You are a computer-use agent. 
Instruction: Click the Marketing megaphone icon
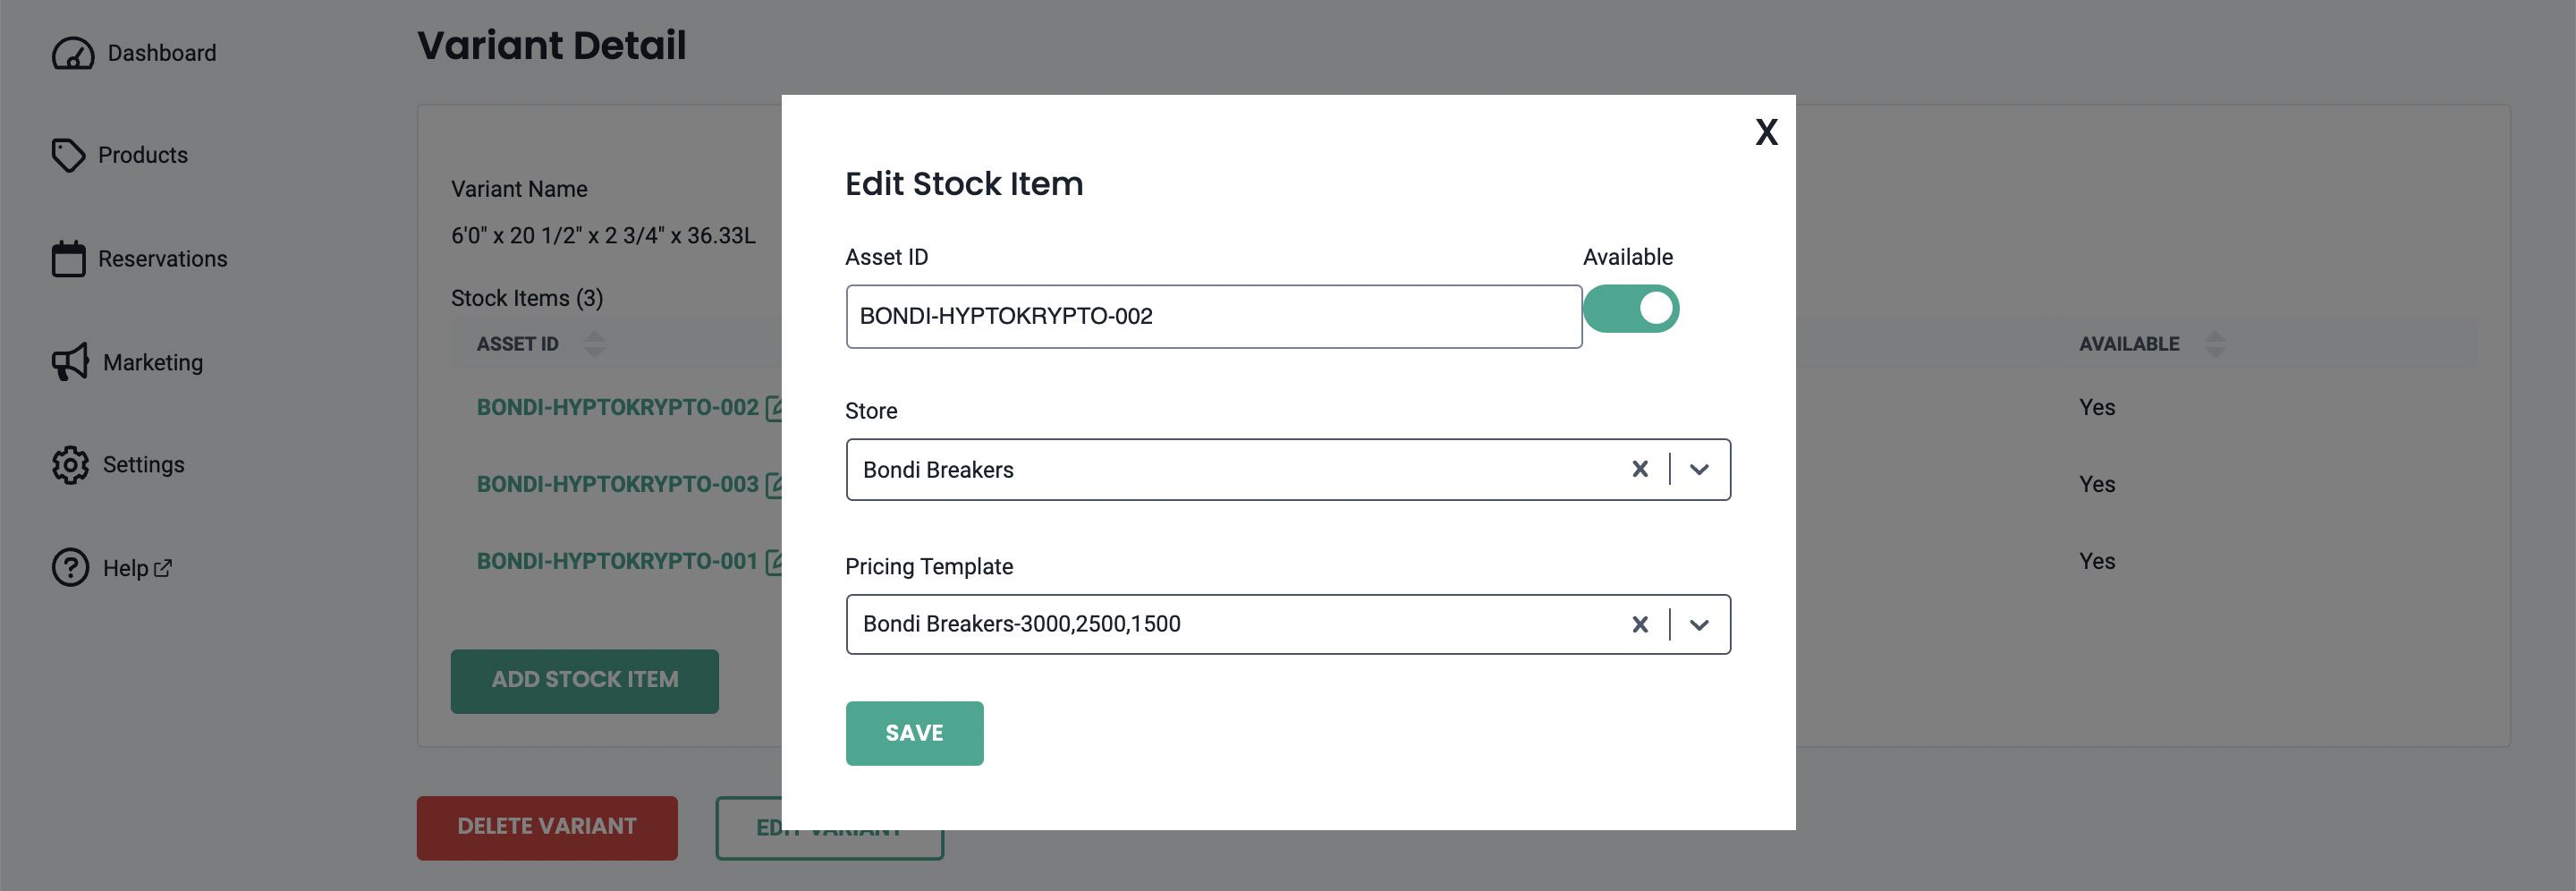tap(70, 362)
